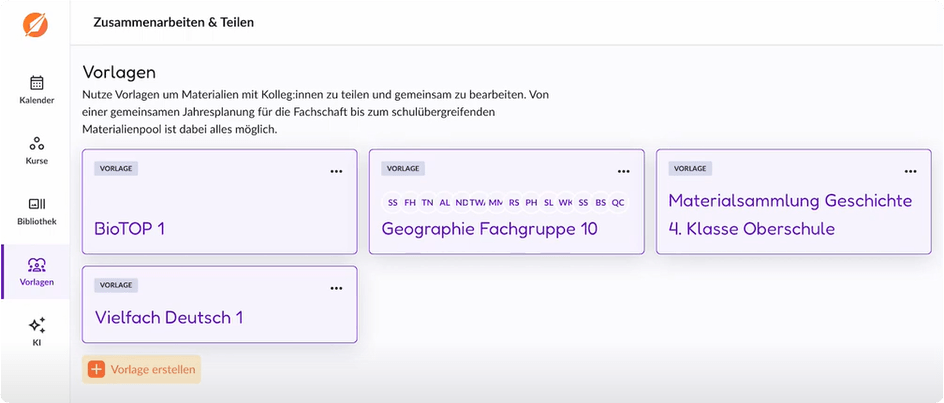Click the orange feather app logo
944x403 pixels.
pos(36,24)
